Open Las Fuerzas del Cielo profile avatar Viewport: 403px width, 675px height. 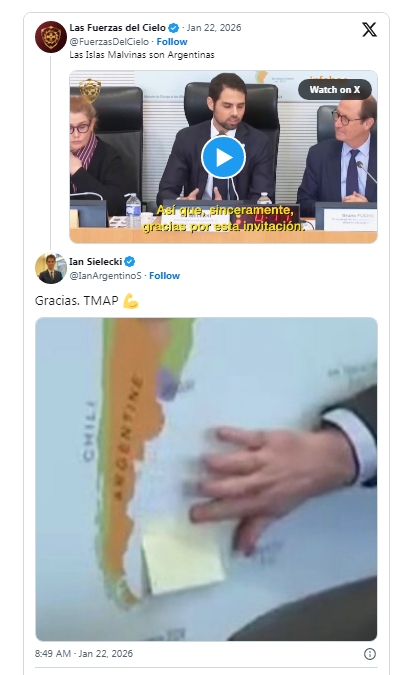tap(51, 37)
